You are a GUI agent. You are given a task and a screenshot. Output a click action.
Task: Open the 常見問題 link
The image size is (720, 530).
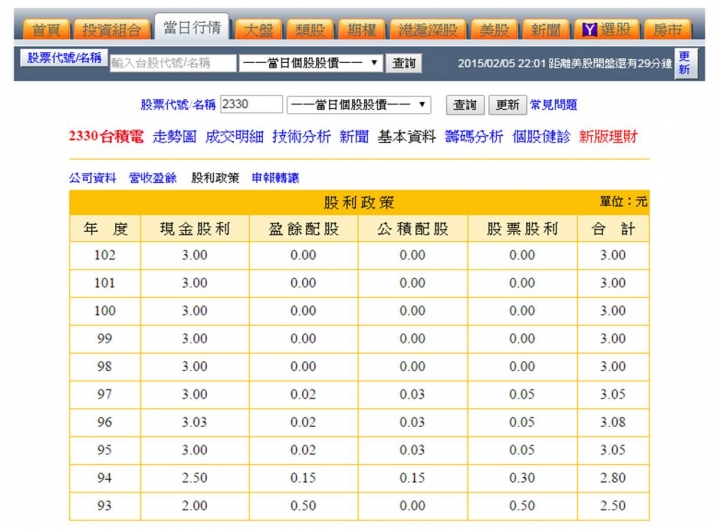click(x=553, y=105)
